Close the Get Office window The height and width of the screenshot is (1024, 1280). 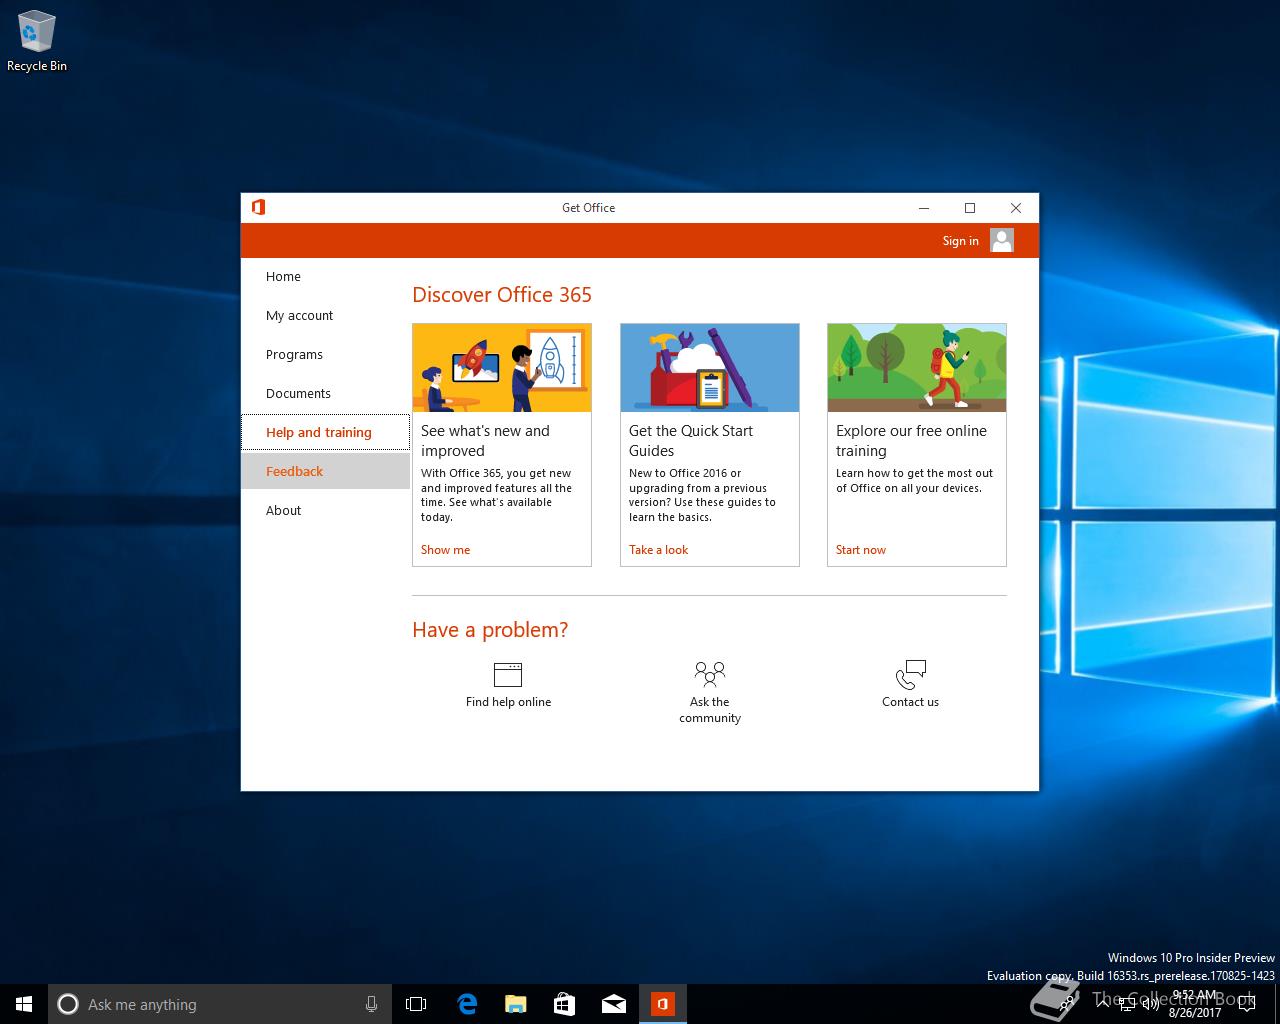tap(1016, 208)
